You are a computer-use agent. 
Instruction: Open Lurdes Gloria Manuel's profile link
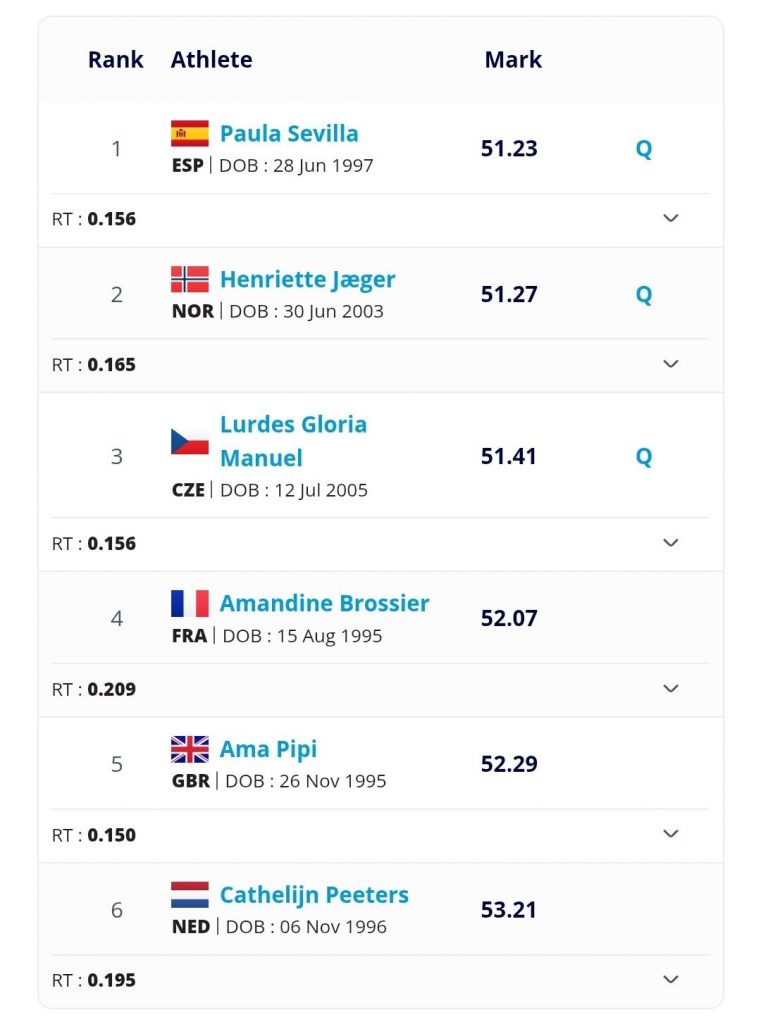293,441
